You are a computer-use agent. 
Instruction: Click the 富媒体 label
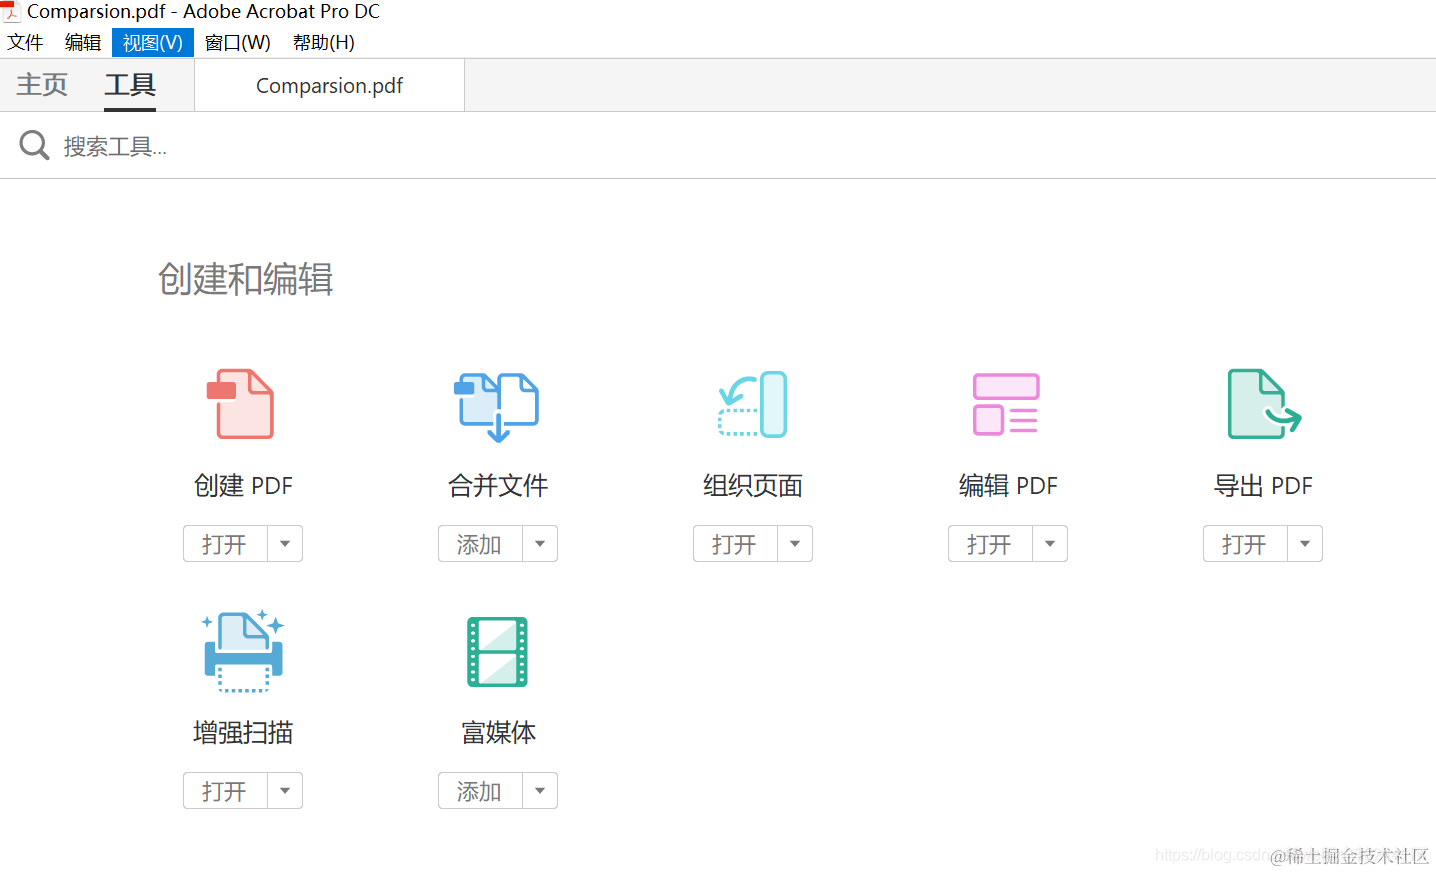[498, 733]
